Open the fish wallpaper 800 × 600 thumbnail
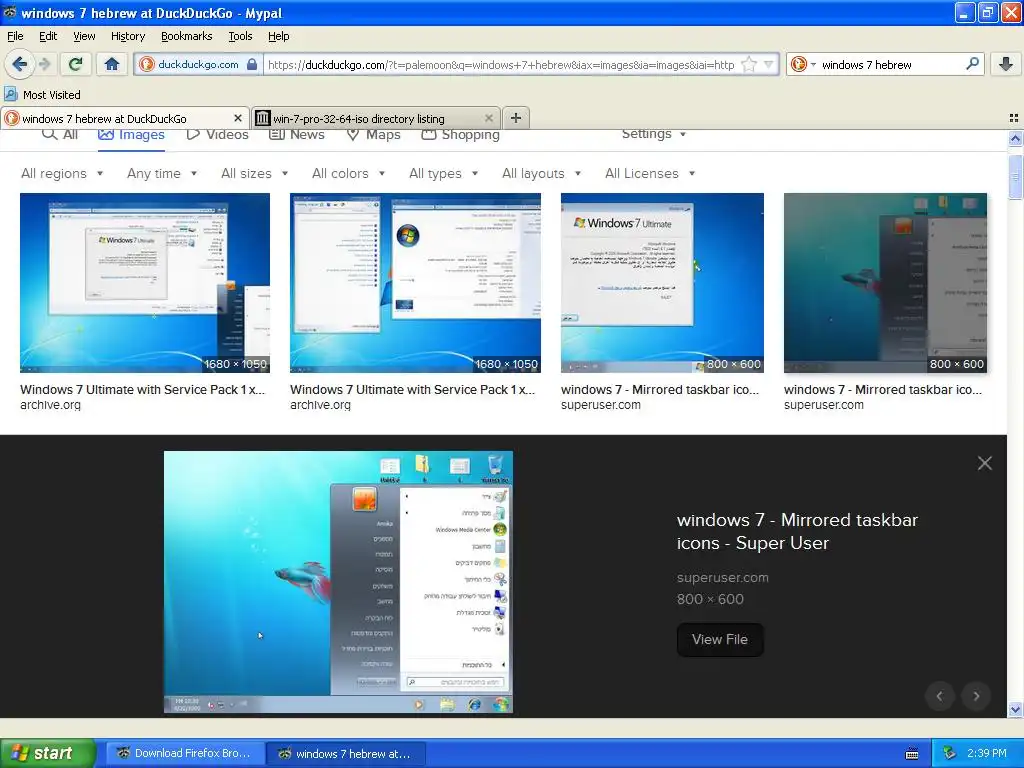 [886, 283]
